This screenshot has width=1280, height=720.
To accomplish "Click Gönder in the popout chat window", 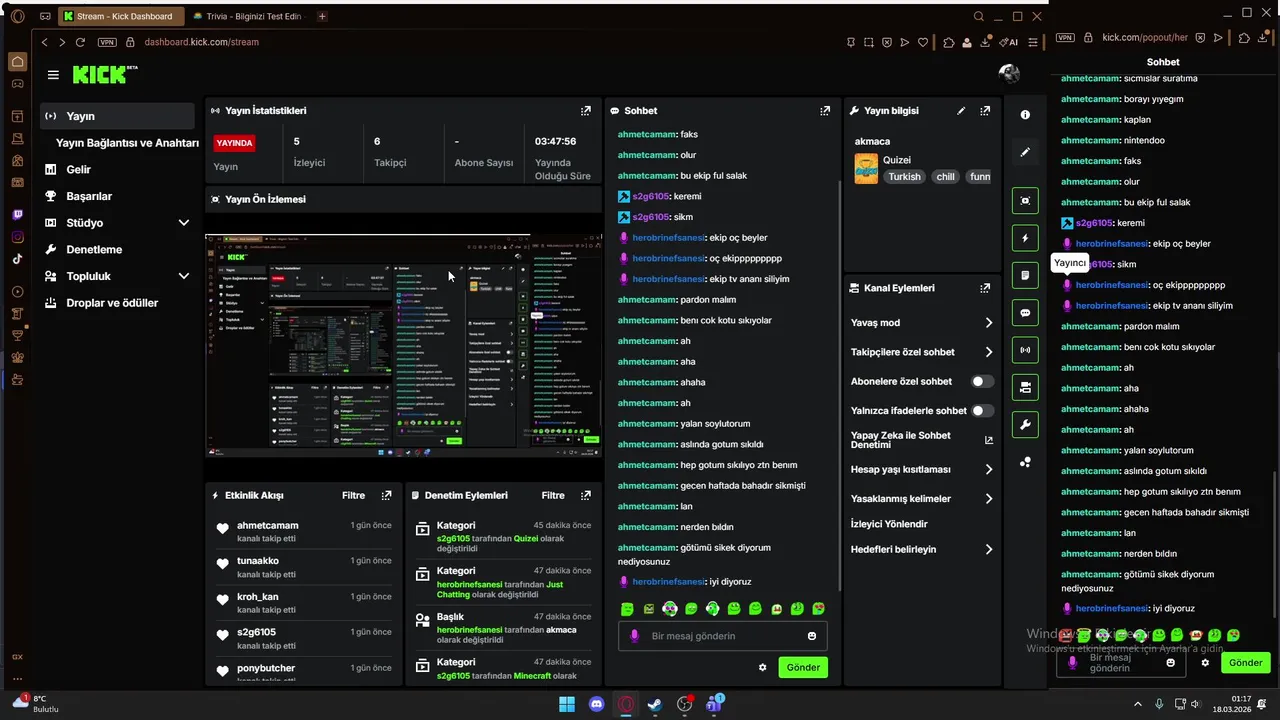I will tap(1245, 663).
